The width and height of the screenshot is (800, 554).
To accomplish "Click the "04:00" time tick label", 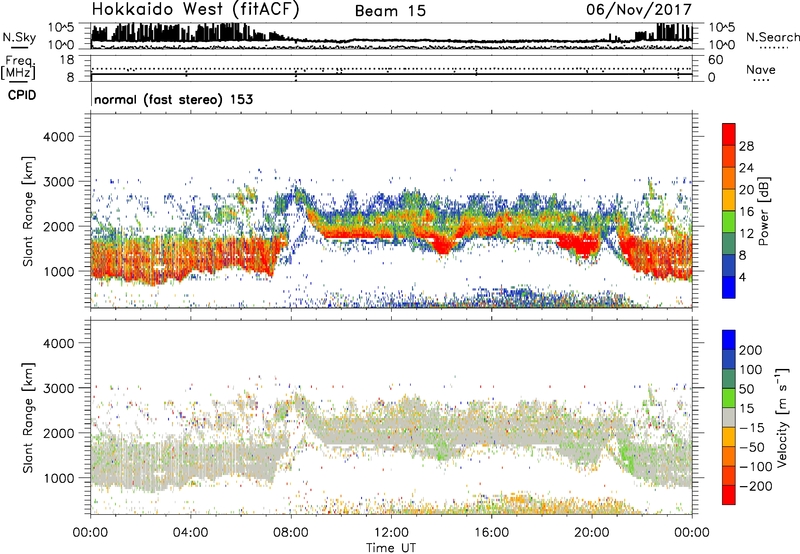I will pos(191,533).
